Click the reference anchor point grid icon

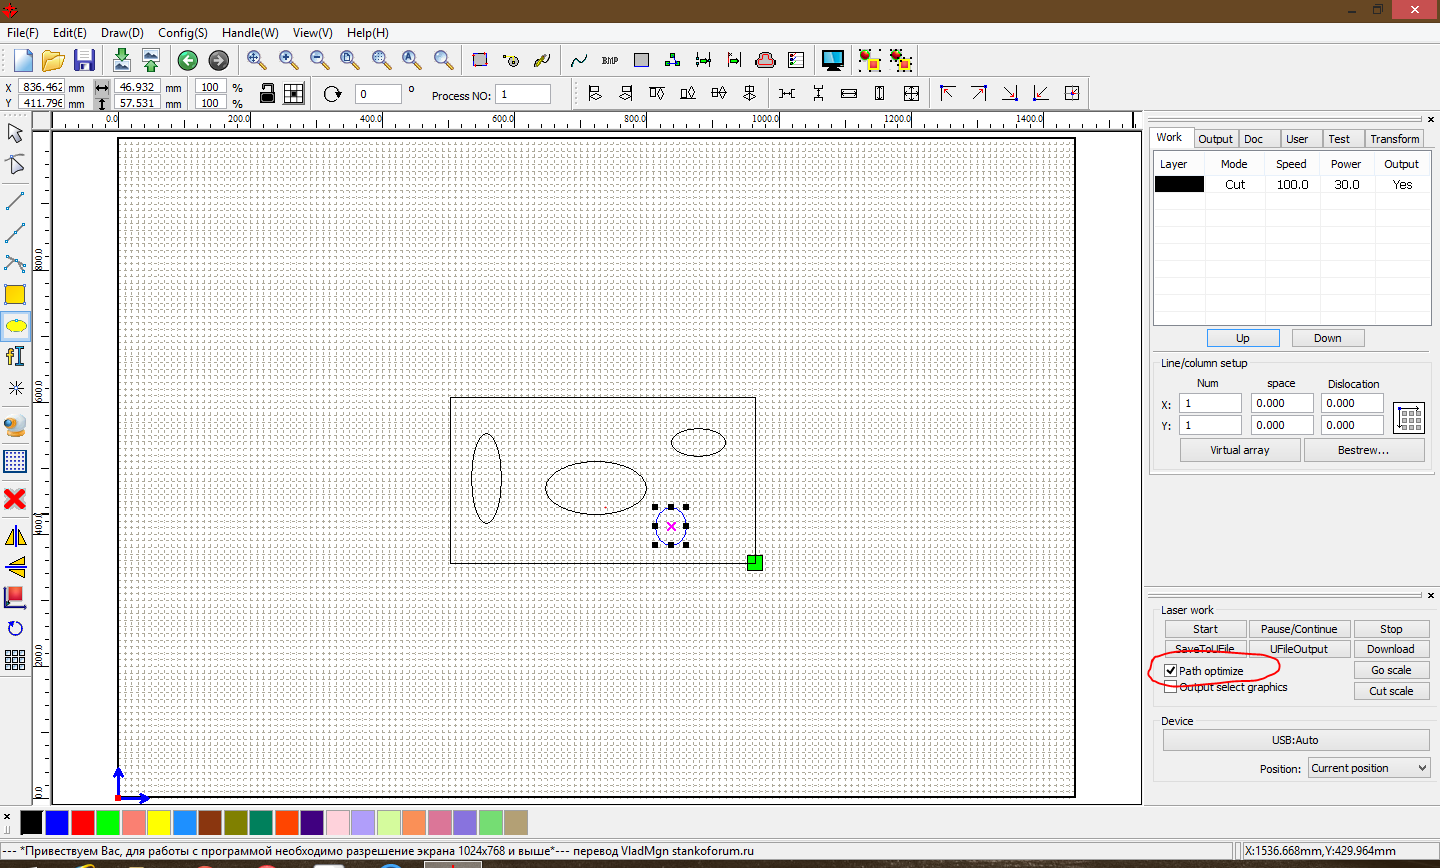pos(294,93)
